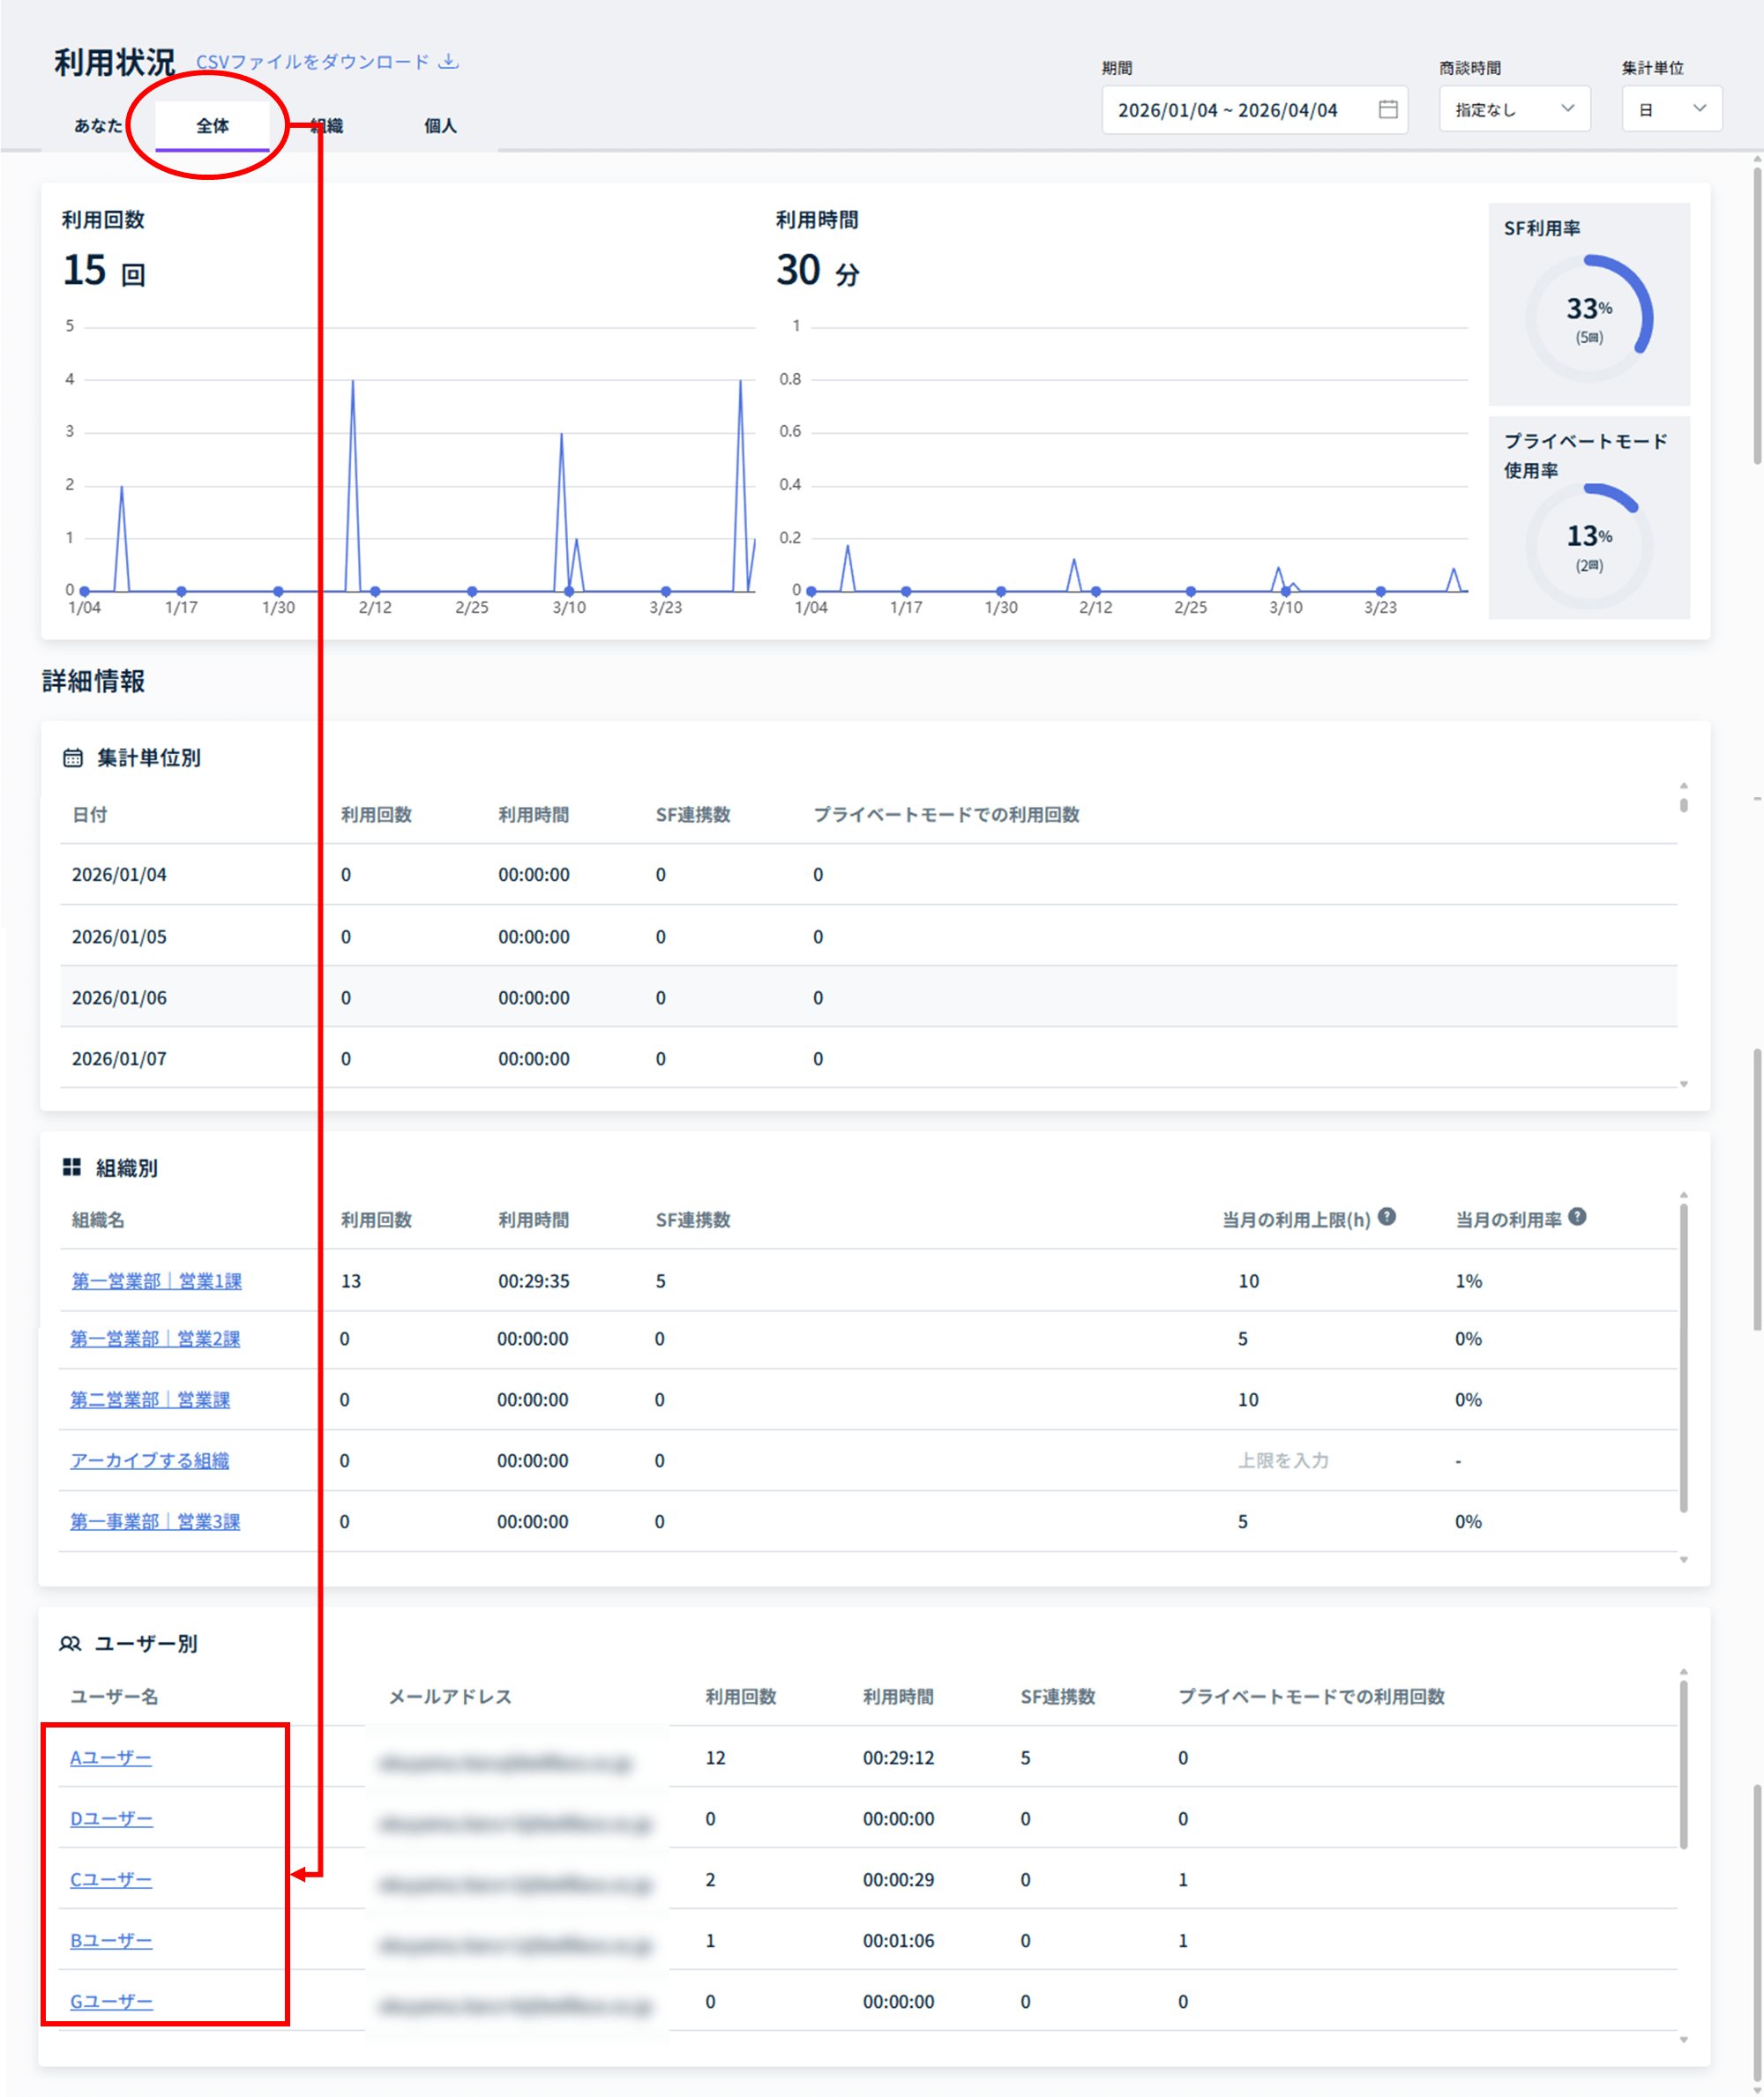
Task: Open the Aユーザー user link
Action: click(111, 1757)
